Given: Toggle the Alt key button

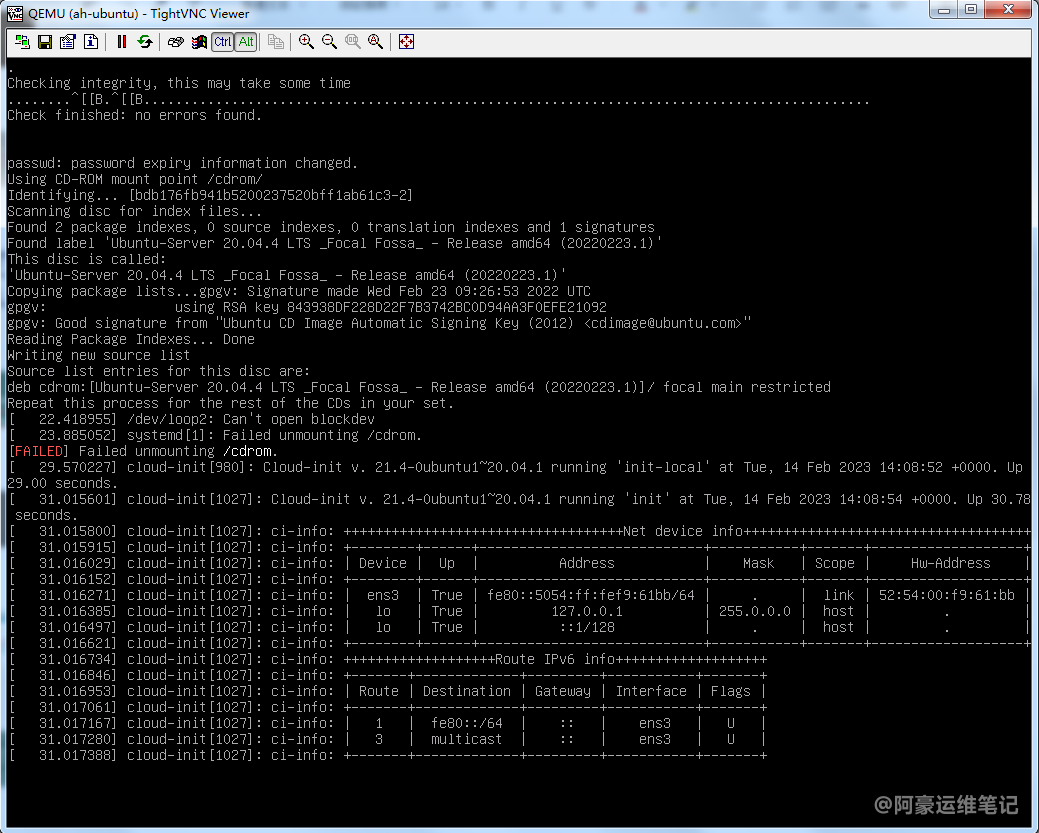Looking at the screenshot, I should pos(246,42).
